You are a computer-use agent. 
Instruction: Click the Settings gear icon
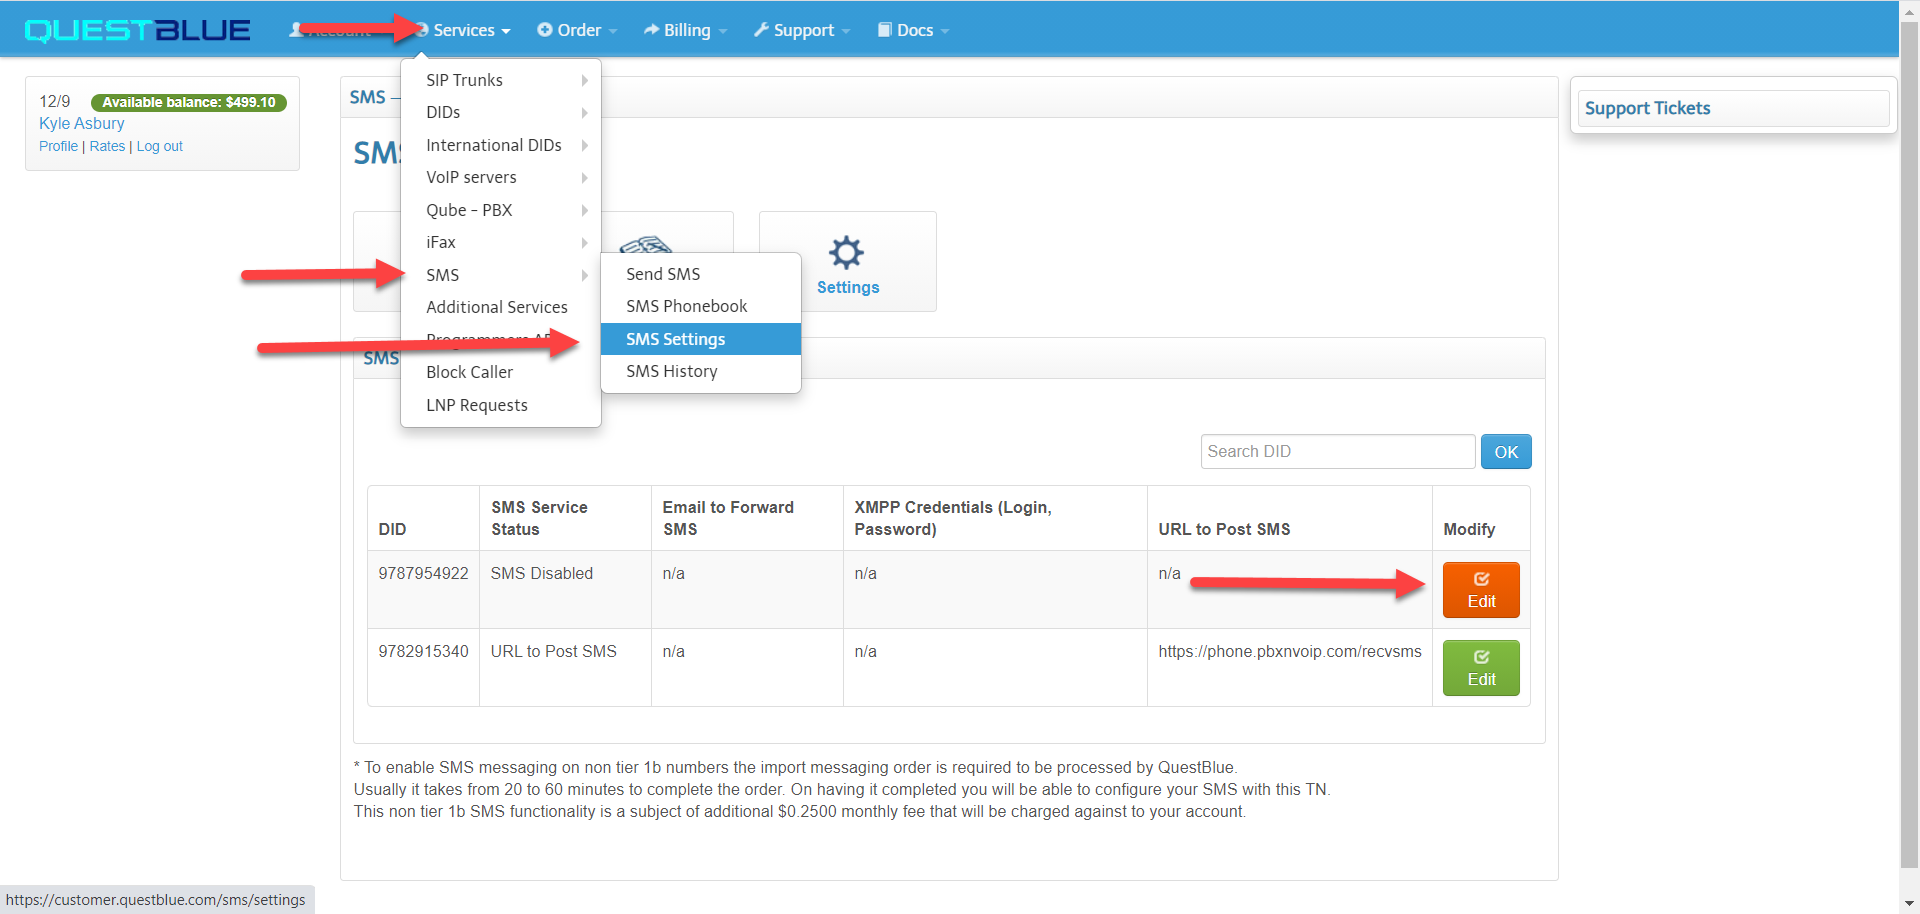click(x=847, y=252)
